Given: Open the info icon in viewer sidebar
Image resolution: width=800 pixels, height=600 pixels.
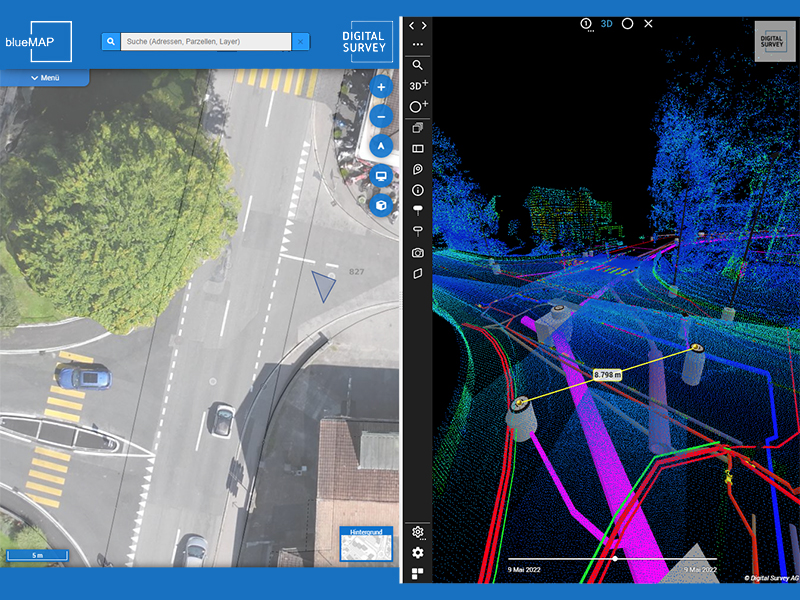Looking at the screenshot, I should pos(417,190).
